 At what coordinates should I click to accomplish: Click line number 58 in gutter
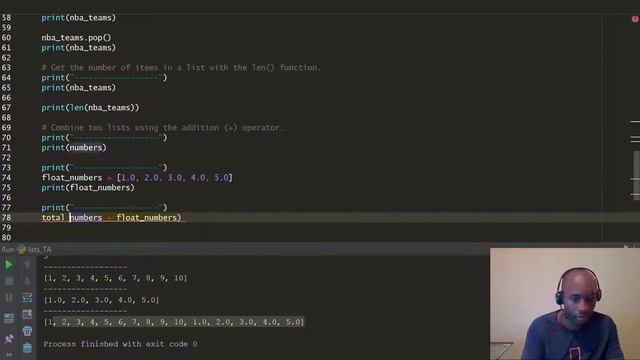[6, 18]
